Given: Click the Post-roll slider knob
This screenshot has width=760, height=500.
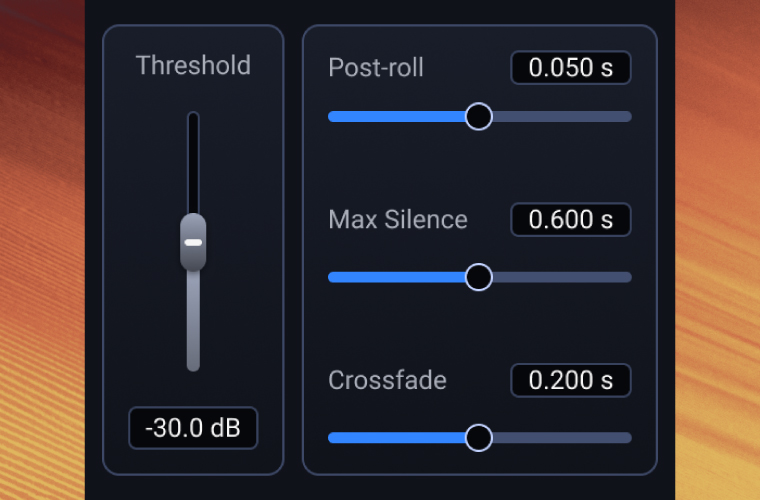Looking at the screenshot, I should coord(479,116).
